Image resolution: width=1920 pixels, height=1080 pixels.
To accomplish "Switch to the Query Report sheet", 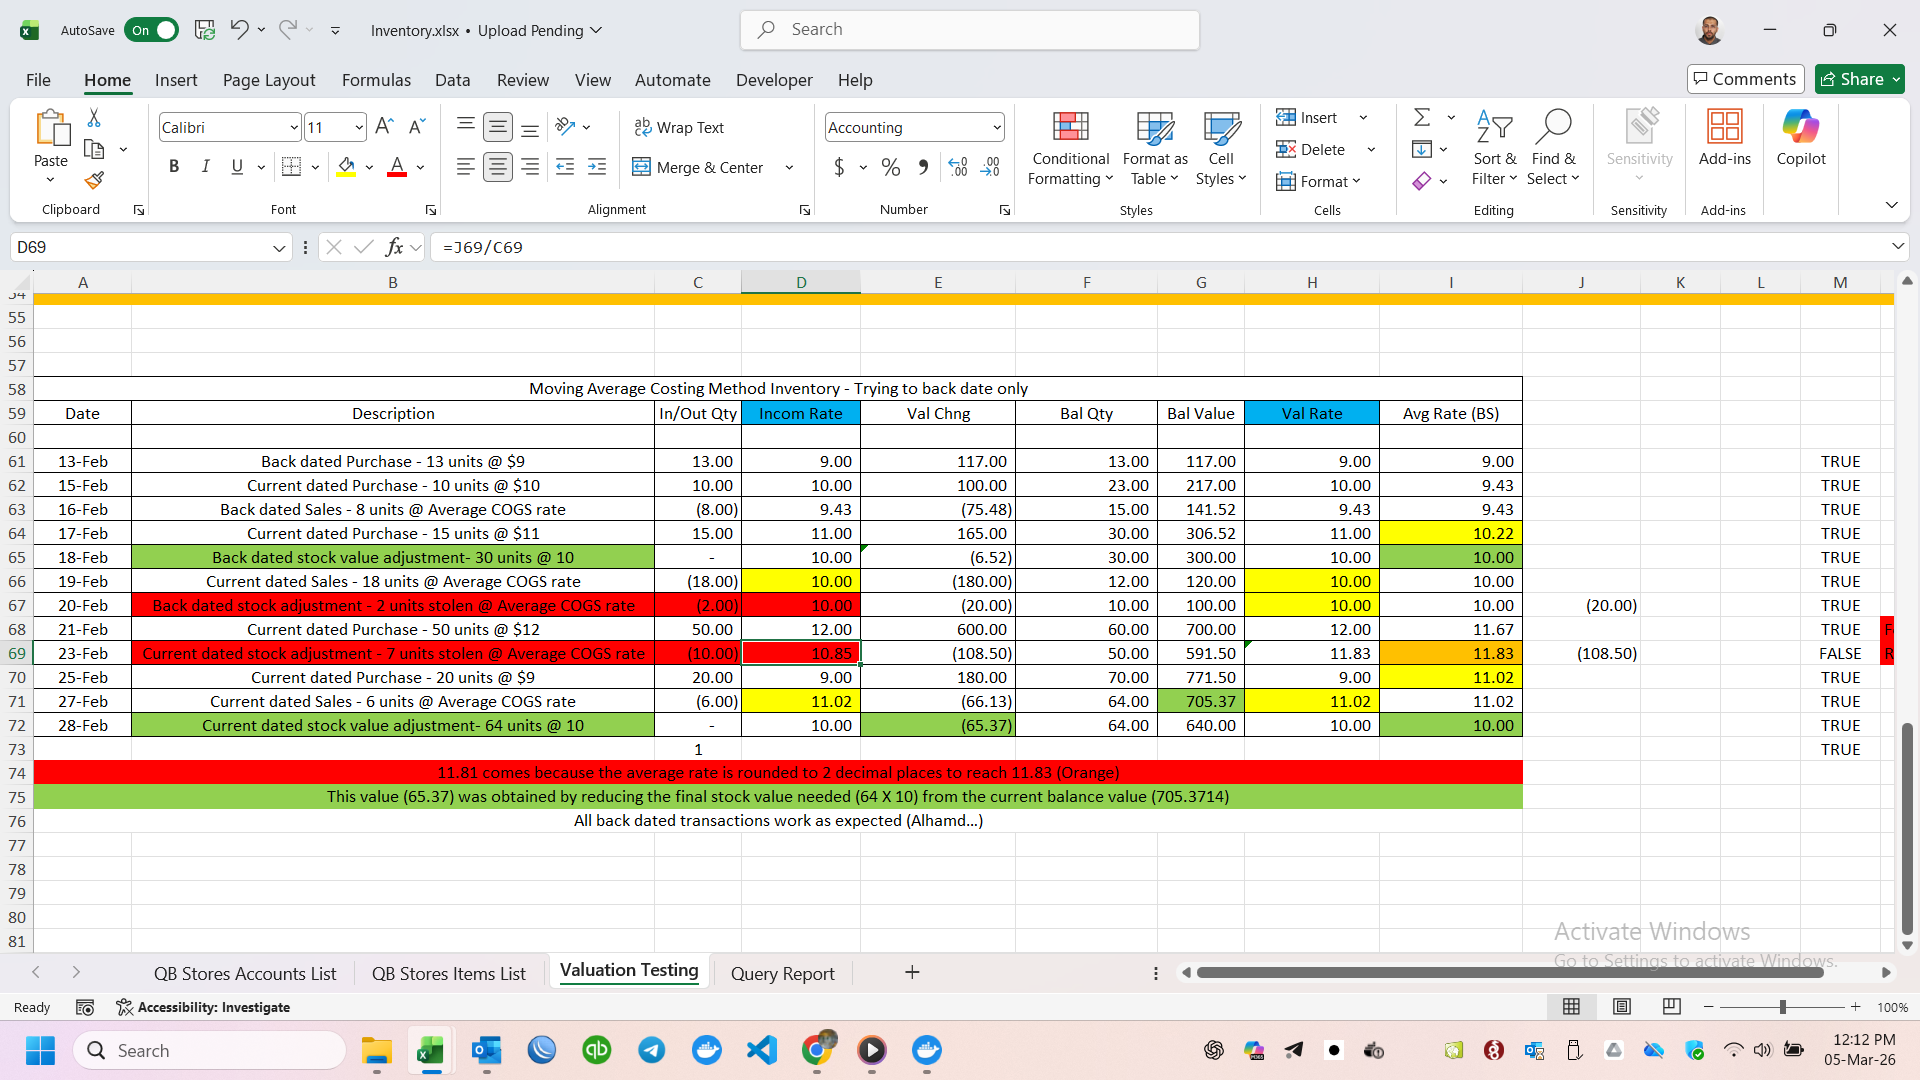I will pyautogui.click(x=782, y=973).
